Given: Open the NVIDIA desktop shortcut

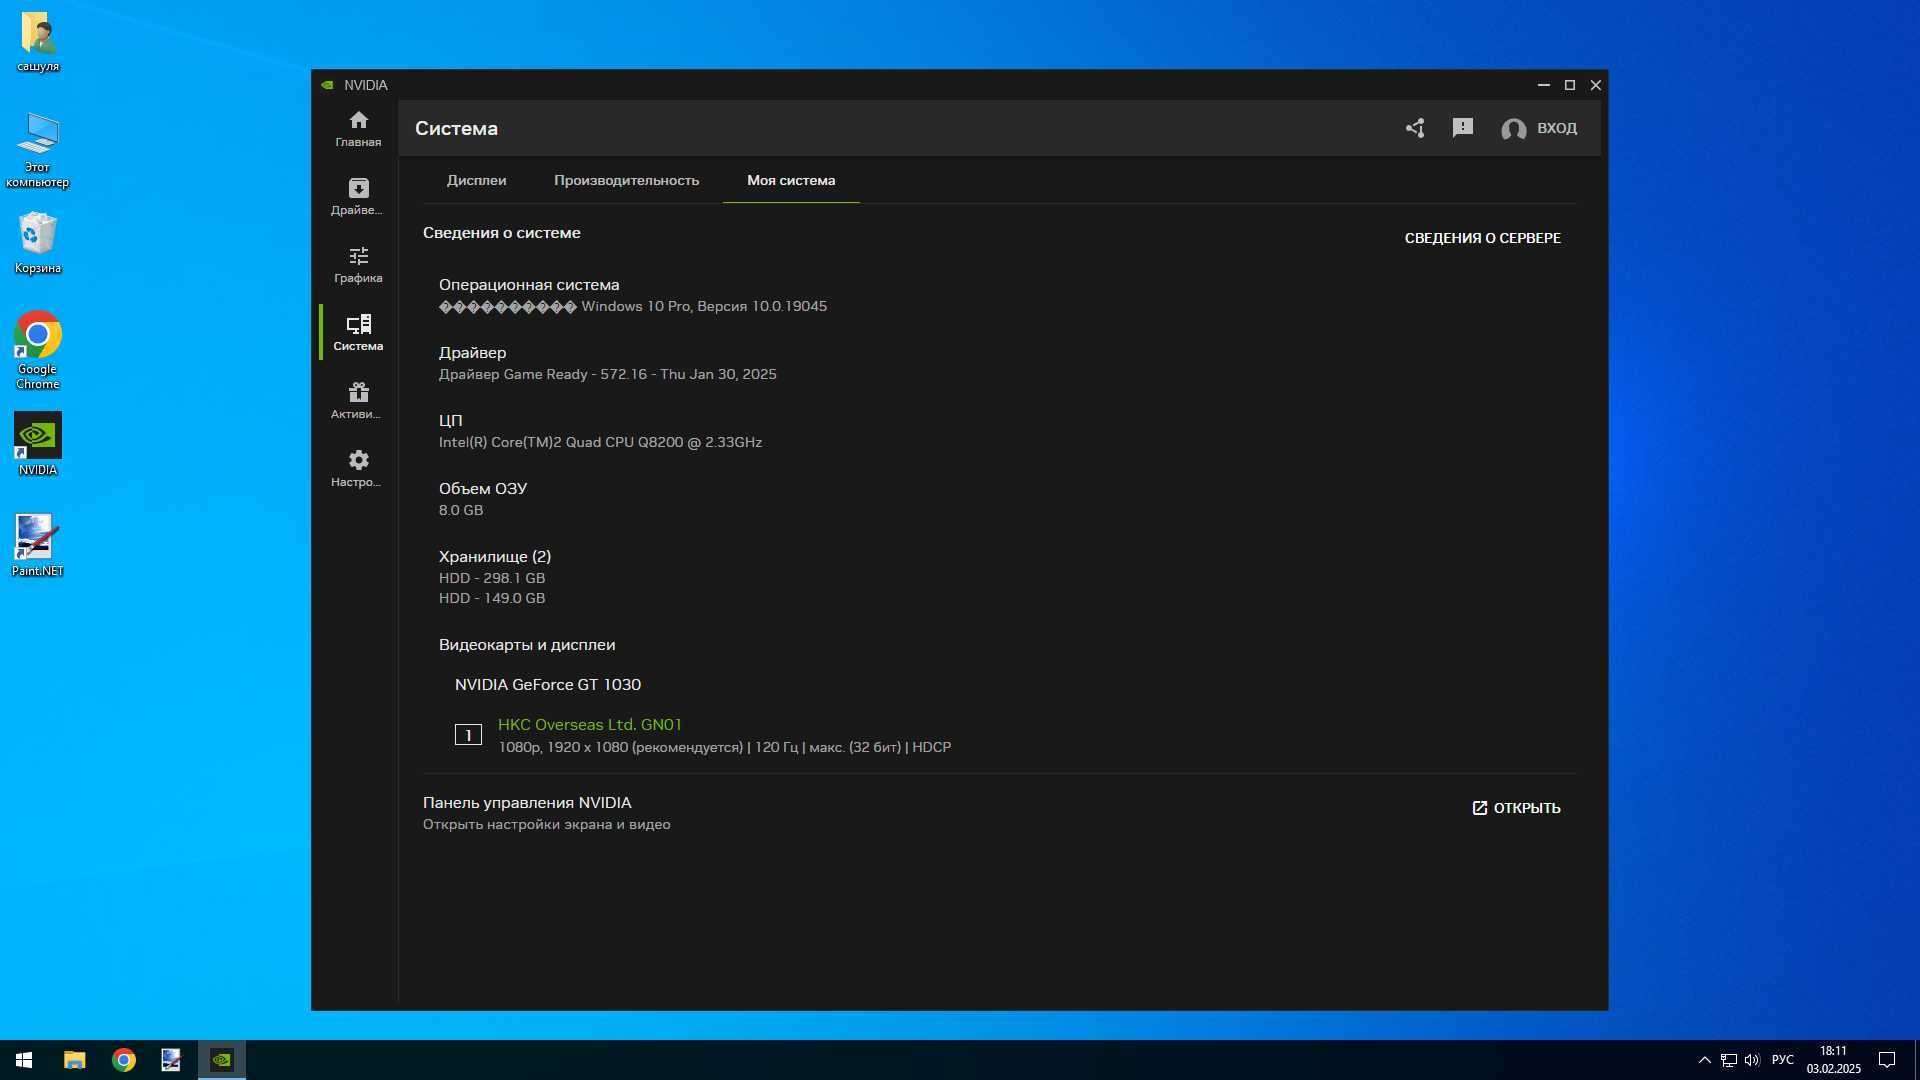Looking at the screenshot, I should 38,444.
